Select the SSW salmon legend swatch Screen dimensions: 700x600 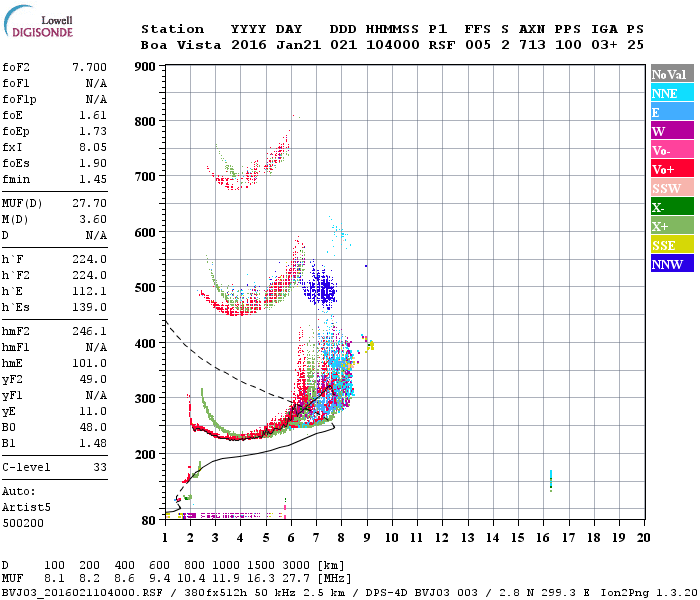tap(672, 188)
